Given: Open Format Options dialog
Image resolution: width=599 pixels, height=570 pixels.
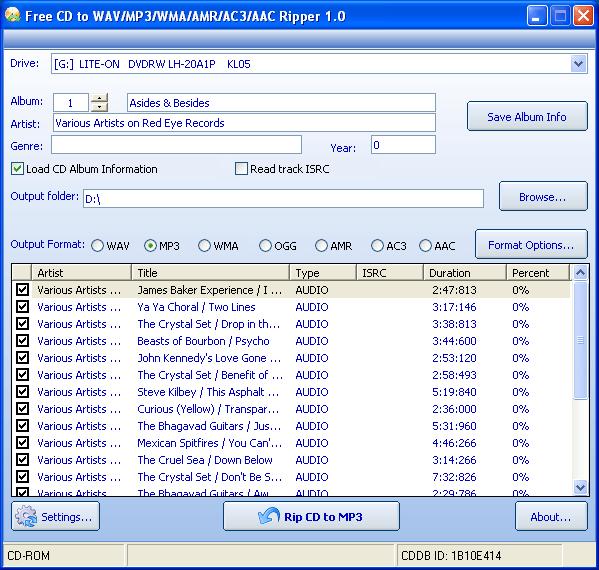Looking at the screenshot, I should tap(531, 245).
